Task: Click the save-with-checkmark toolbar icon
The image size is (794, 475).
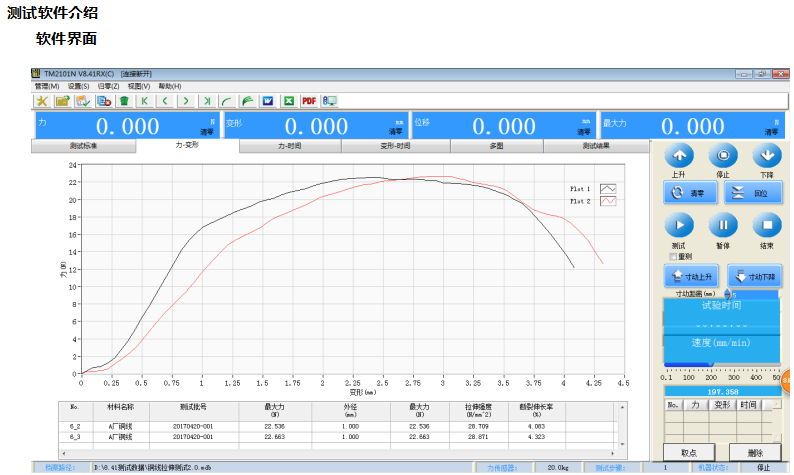Action: coord(83,101)
